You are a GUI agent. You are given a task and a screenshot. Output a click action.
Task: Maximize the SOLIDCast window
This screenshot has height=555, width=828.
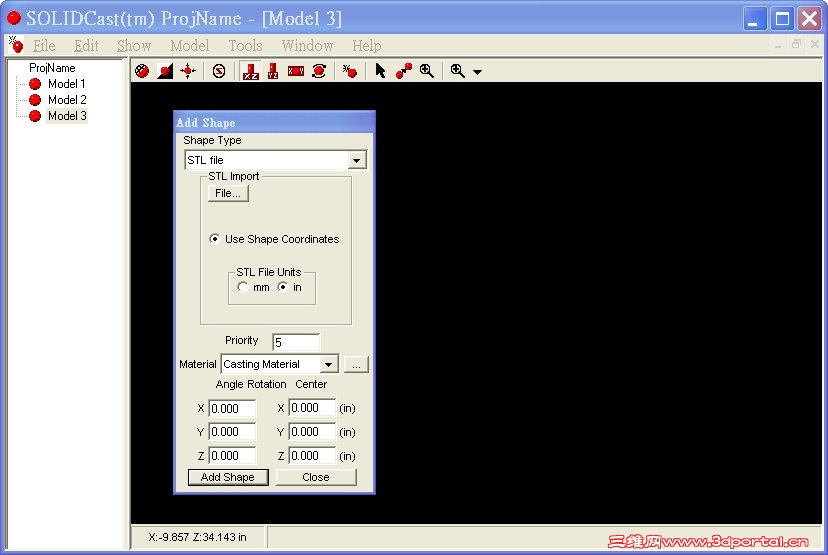(x=782, y=18)
